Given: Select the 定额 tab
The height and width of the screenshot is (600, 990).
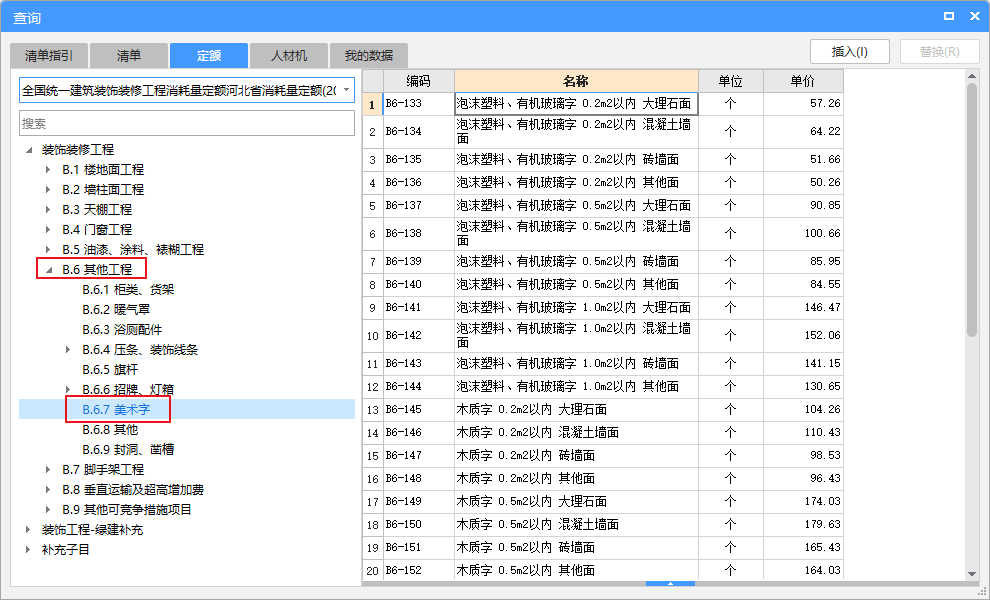Looking at the screenshot, I should (208, 56).
